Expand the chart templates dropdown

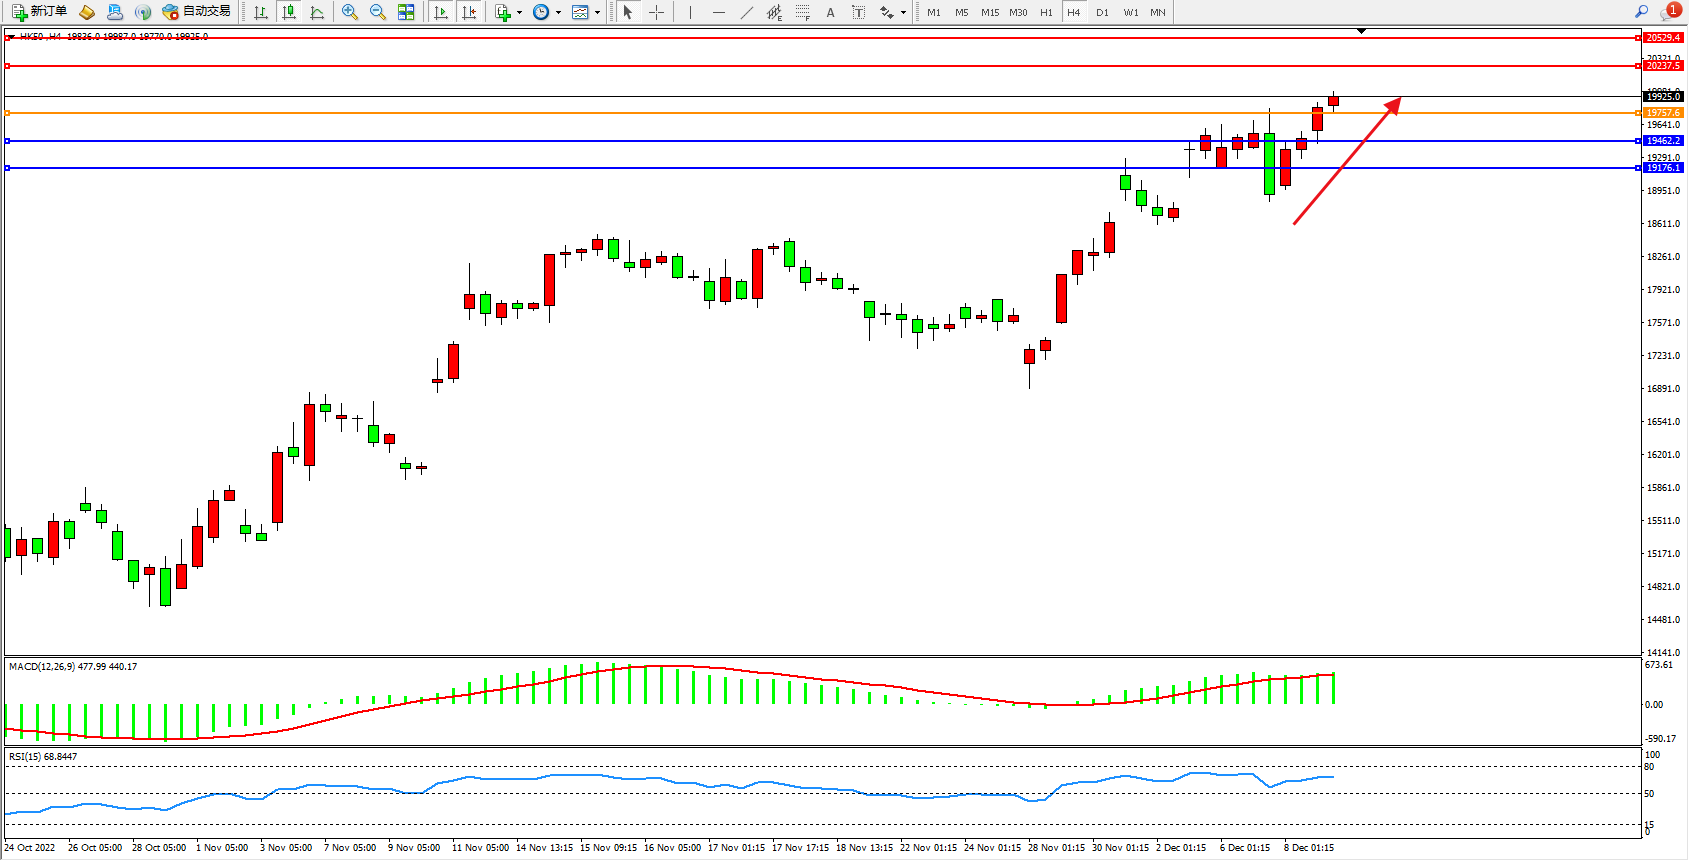pos(597,13)
